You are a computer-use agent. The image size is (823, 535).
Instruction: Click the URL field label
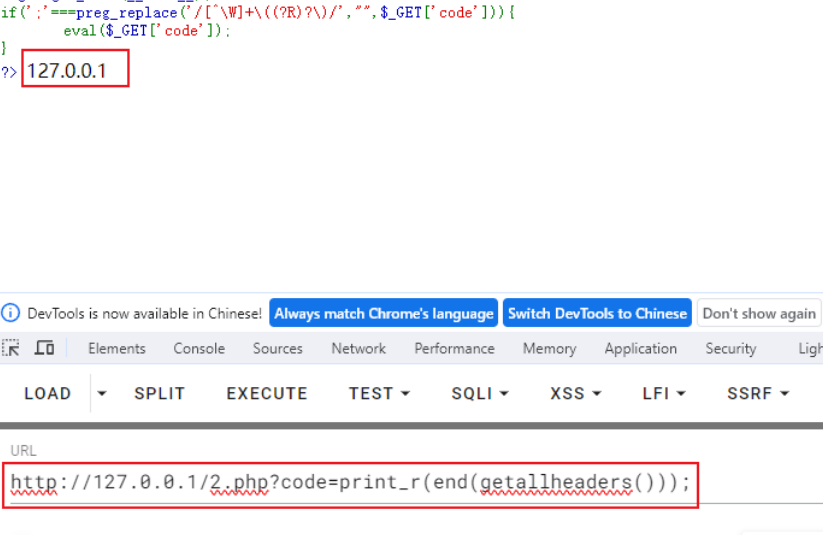click(x=23, y=450)
